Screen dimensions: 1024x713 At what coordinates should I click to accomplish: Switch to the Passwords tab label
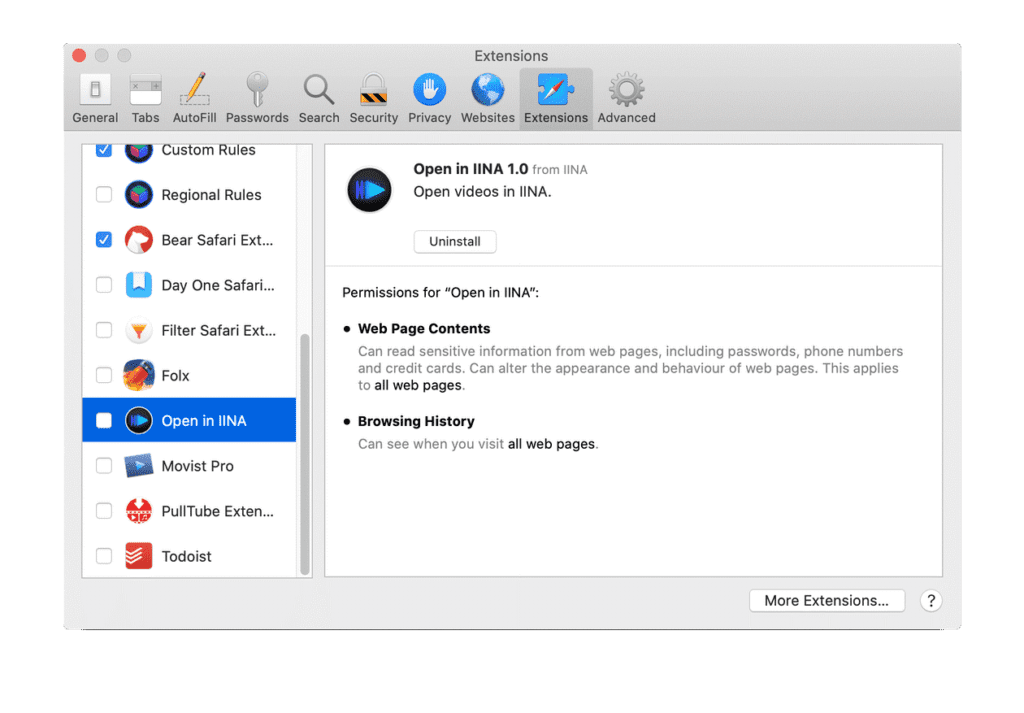pyautogui.click(x=257, y=118)
